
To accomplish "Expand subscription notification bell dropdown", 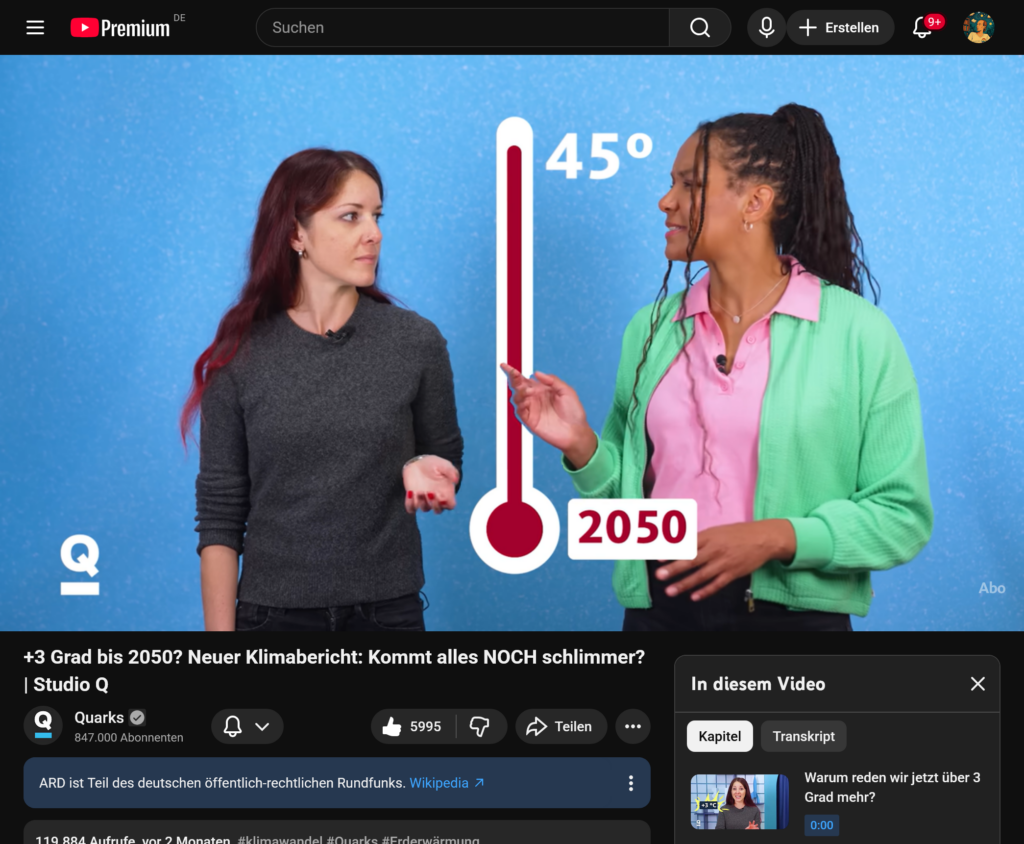I will point(247,727).
